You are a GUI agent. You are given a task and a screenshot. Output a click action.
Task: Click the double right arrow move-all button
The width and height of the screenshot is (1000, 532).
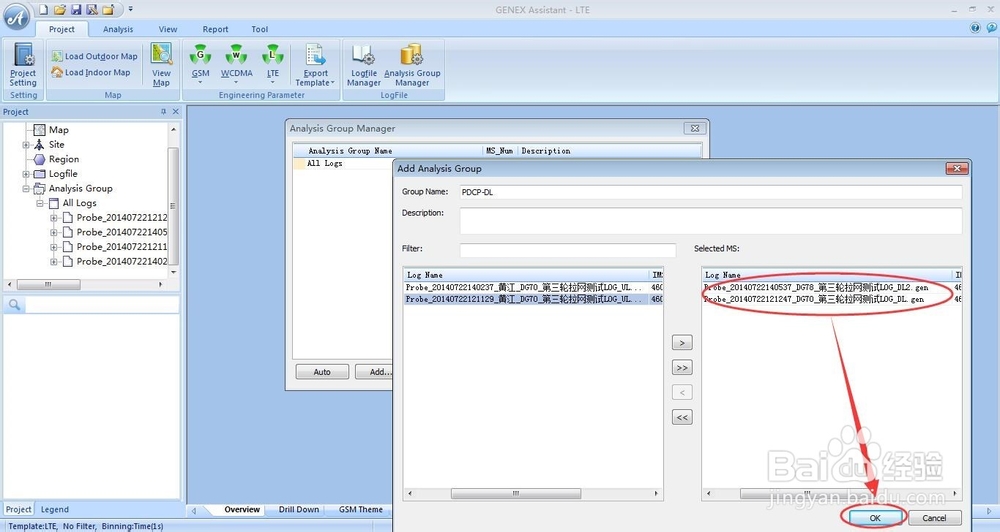click(x=682, y=368)
